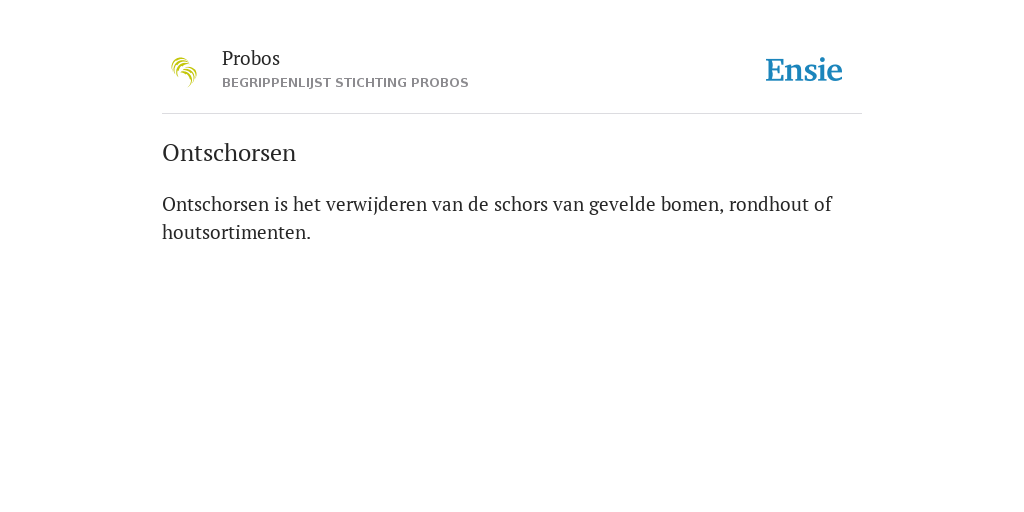Click the horizontal divider line below the header

512,114
